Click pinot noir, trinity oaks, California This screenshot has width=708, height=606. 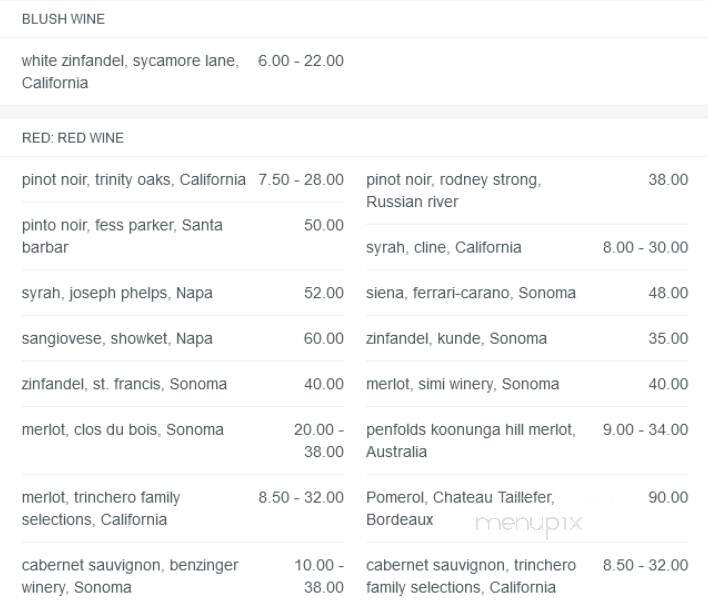pyautogui.click(x=134, y=180)
